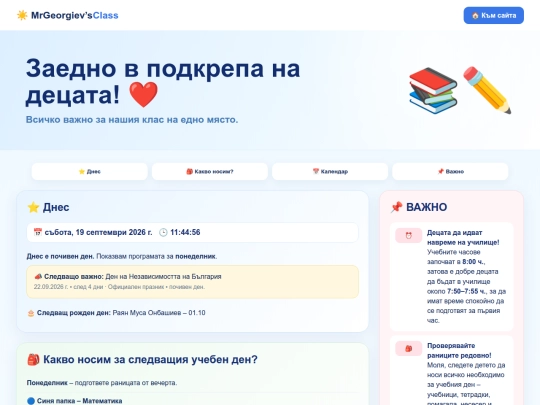Click the stacked books illustration
540x405 pixels.
point(433,91)
